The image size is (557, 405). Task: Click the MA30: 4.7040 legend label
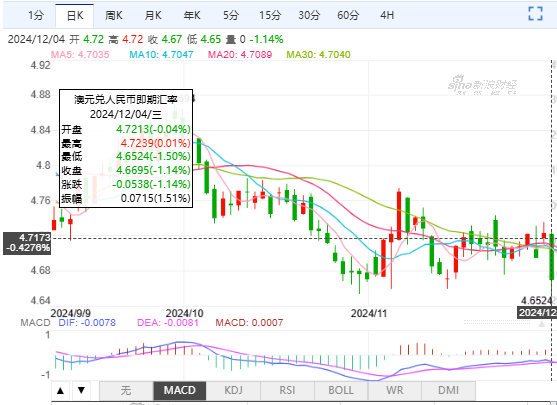tap(318, 55)
